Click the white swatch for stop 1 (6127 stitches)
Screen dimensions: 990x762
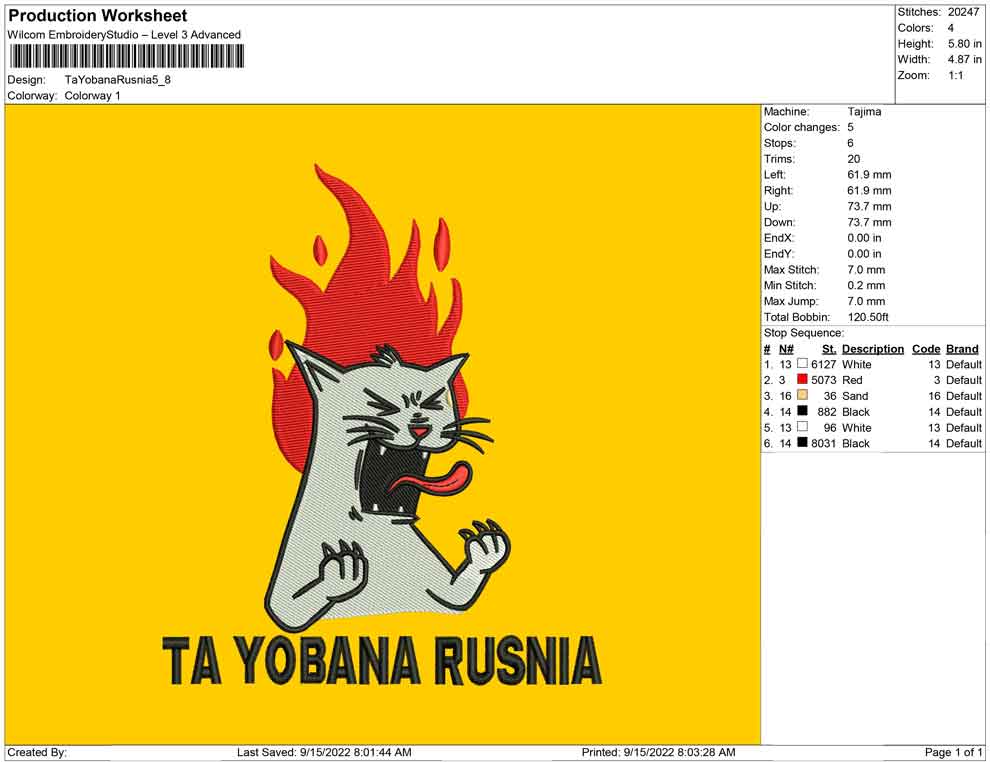coord(802,364)
